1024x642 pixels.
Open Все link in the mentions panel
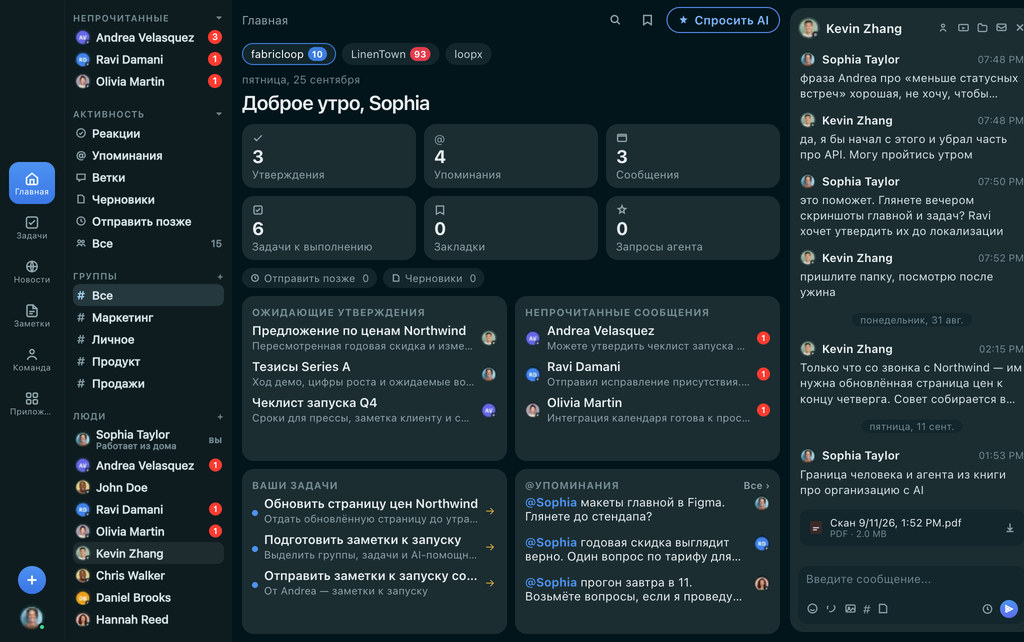(x=756, y=485)
